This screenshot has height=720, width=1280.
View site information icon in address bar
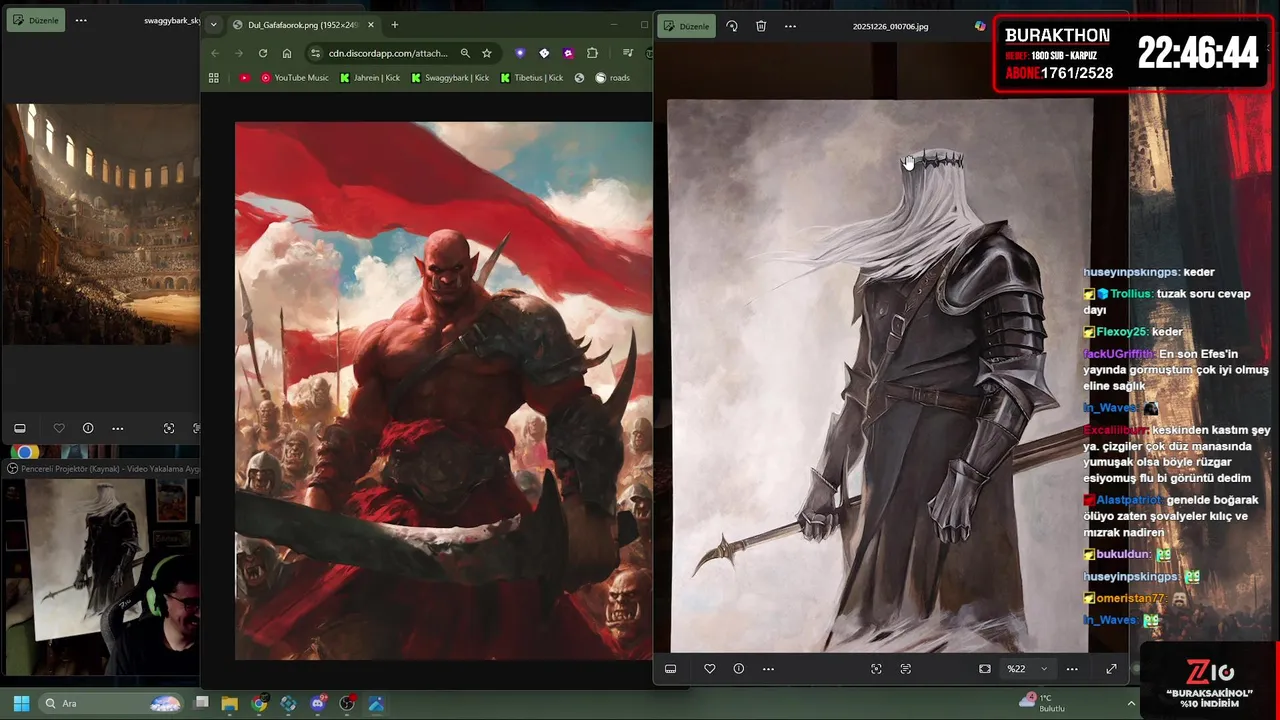click(x=316, y=53)
